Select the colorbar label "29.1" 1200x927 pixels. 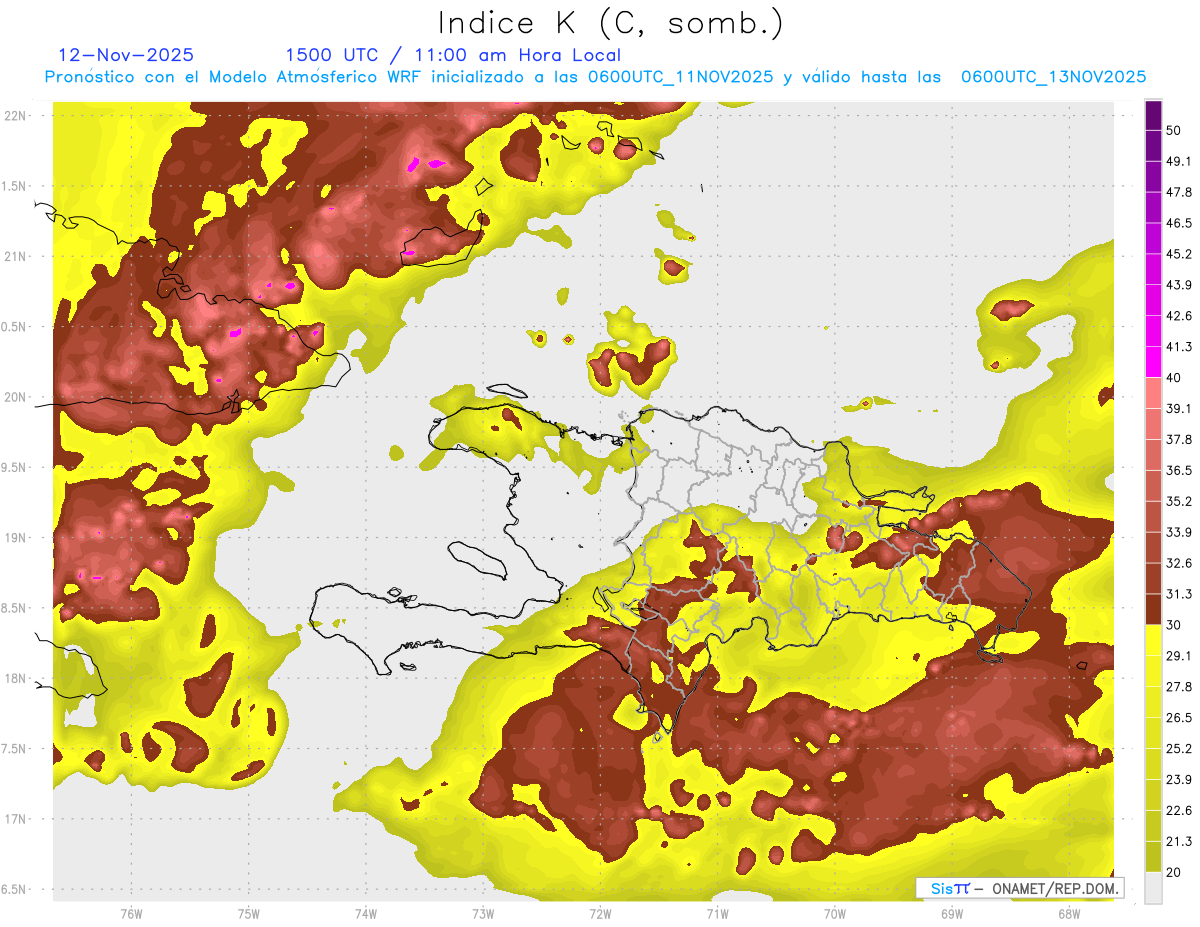[x=1179, y=656]
